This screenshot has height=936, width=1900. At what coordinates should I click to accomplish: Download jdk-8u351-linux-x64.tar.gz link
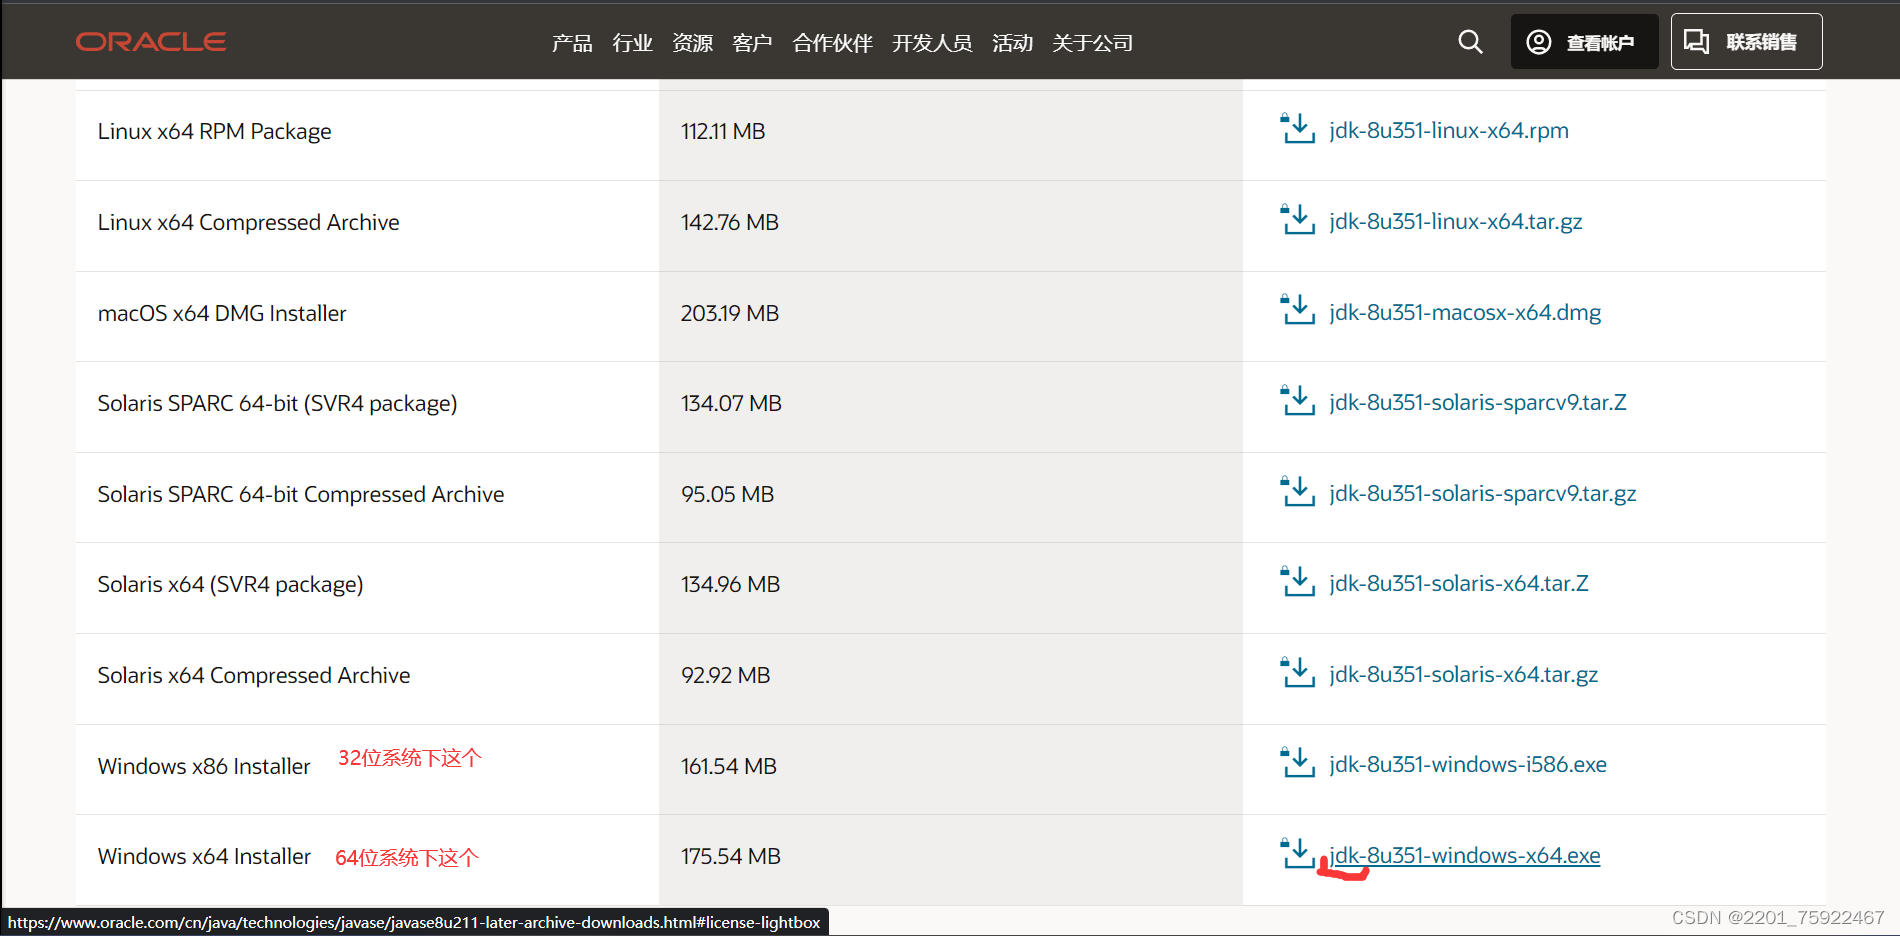point(1456,221)
